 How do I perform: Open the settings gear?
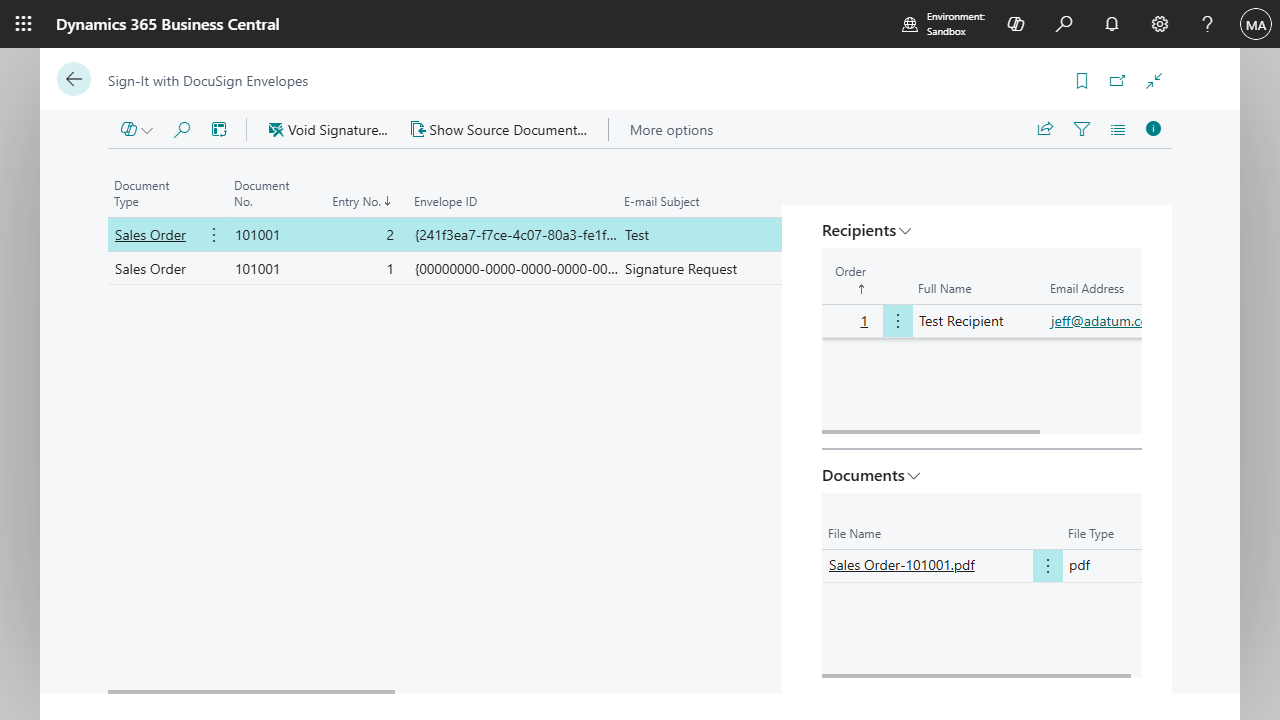pos(1160,24)
